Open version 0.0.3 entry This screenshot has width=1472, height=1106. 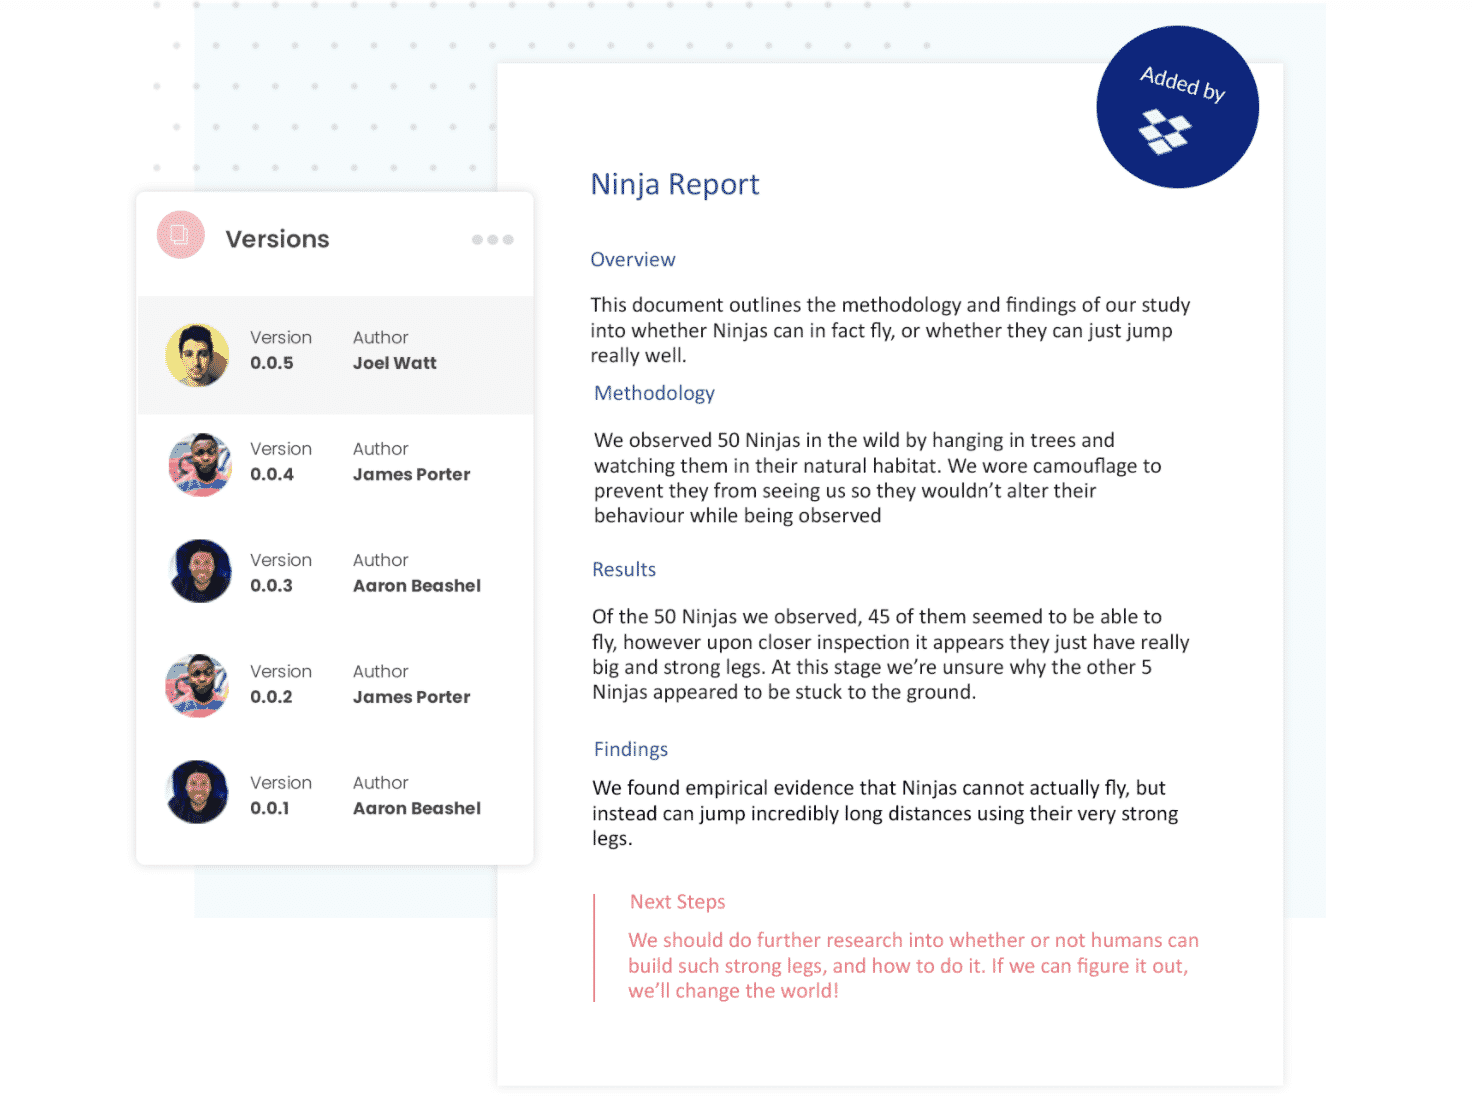pos(272,586)
